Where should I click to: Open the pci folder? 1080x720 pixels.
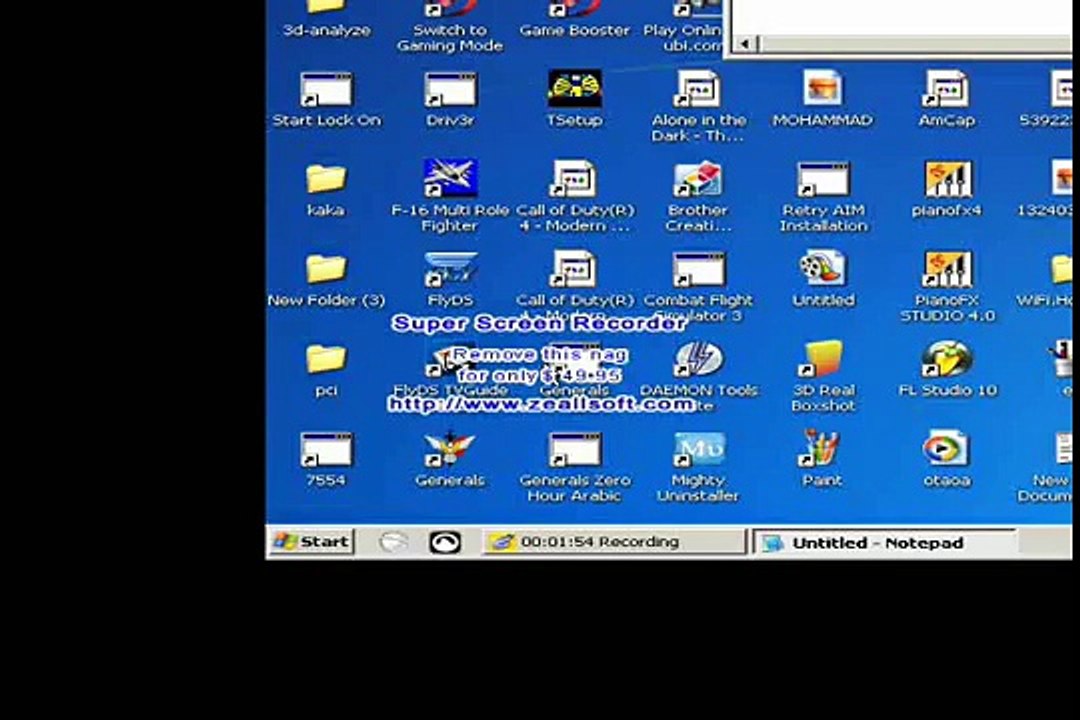click(x=326, y=360)
